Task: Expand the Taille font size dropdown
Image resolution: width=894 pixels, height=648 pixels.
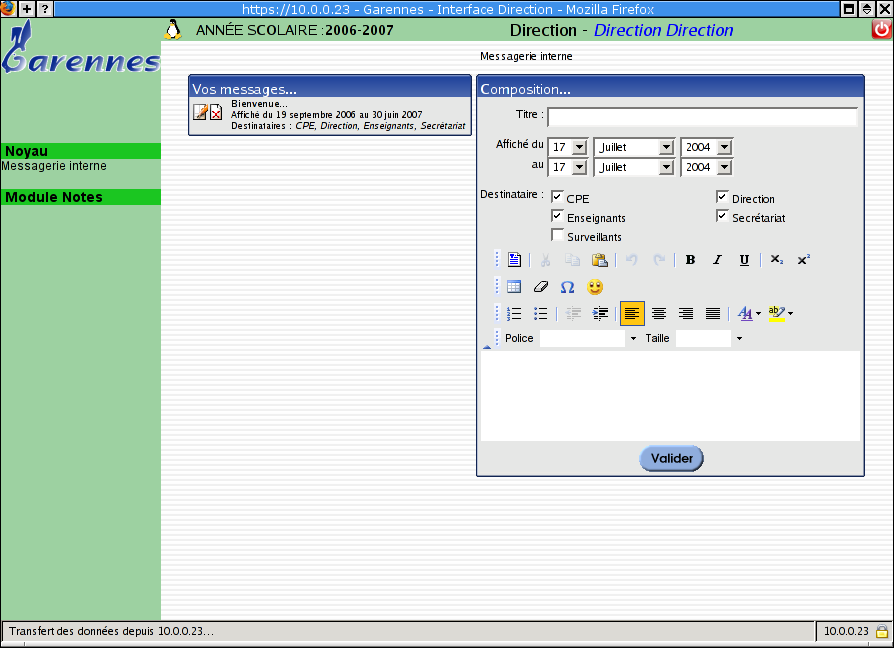Action: (x=739, y=339)
